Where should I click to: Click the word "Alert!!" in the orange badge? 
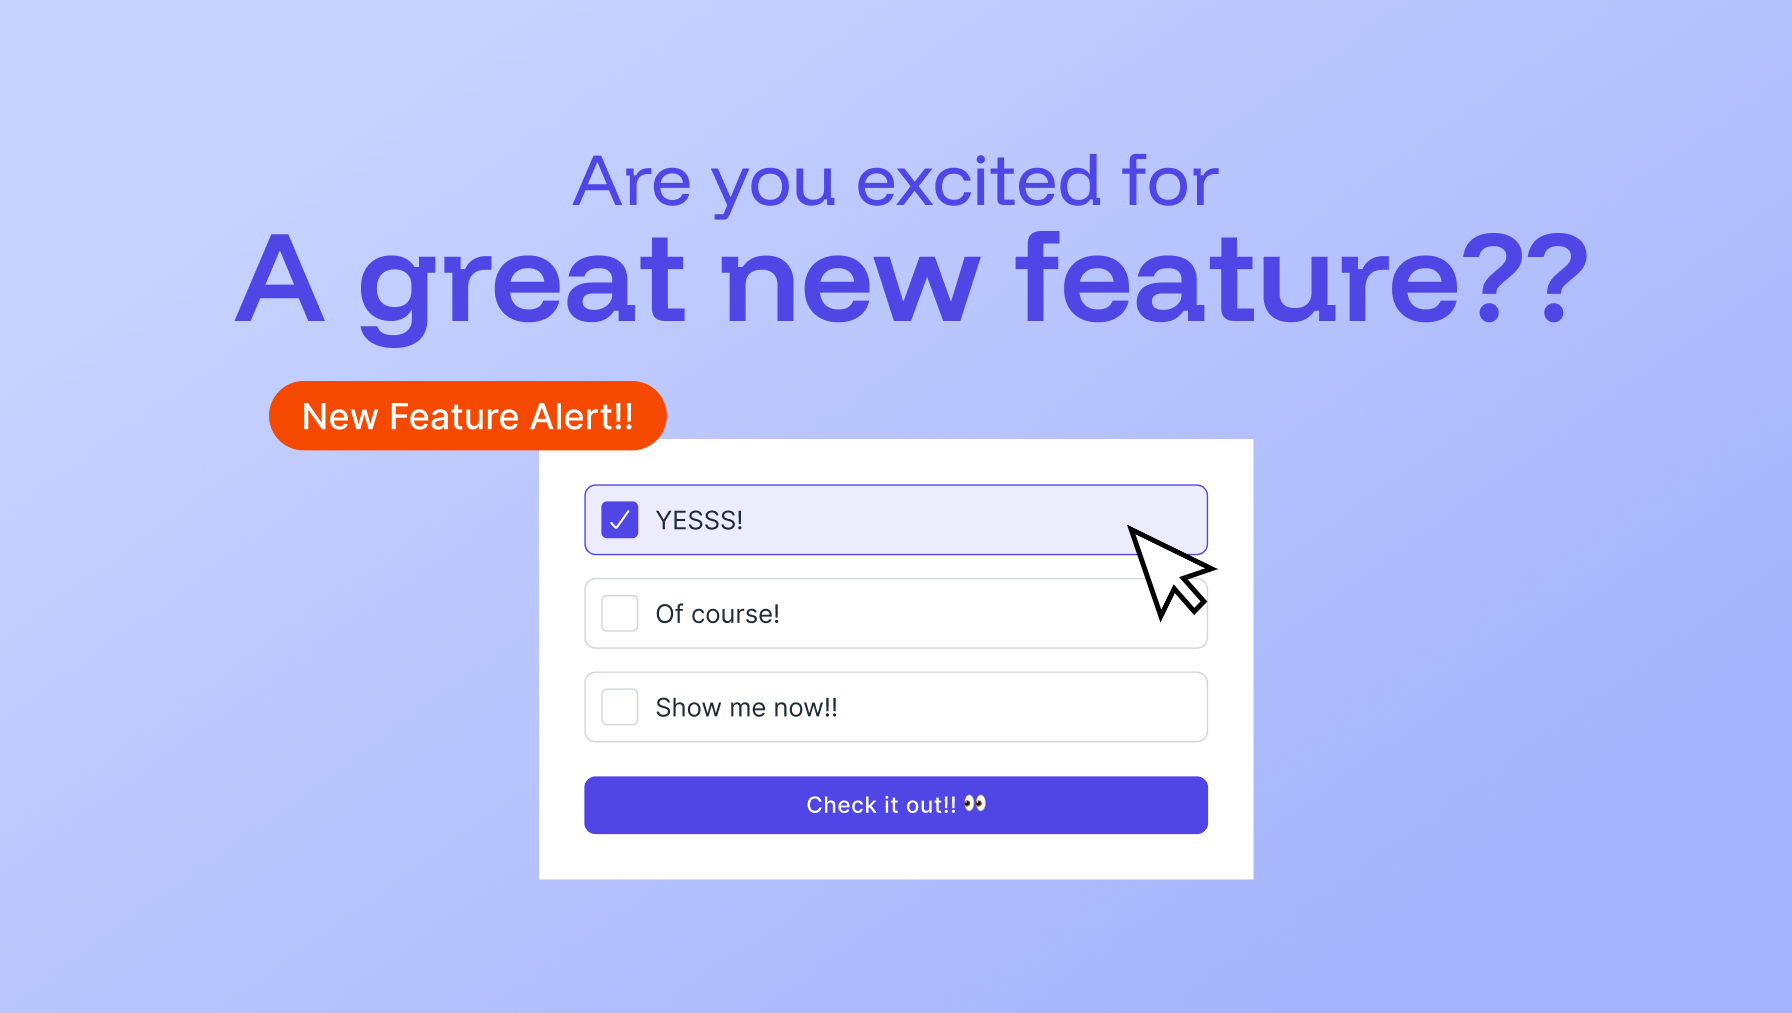pos(582,416)
